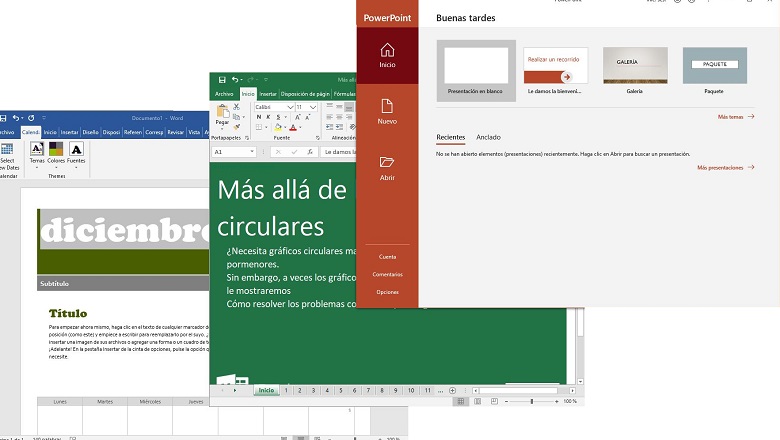Repeat the last action in Word
780x440 pixels.
click(x=31, y=118)
